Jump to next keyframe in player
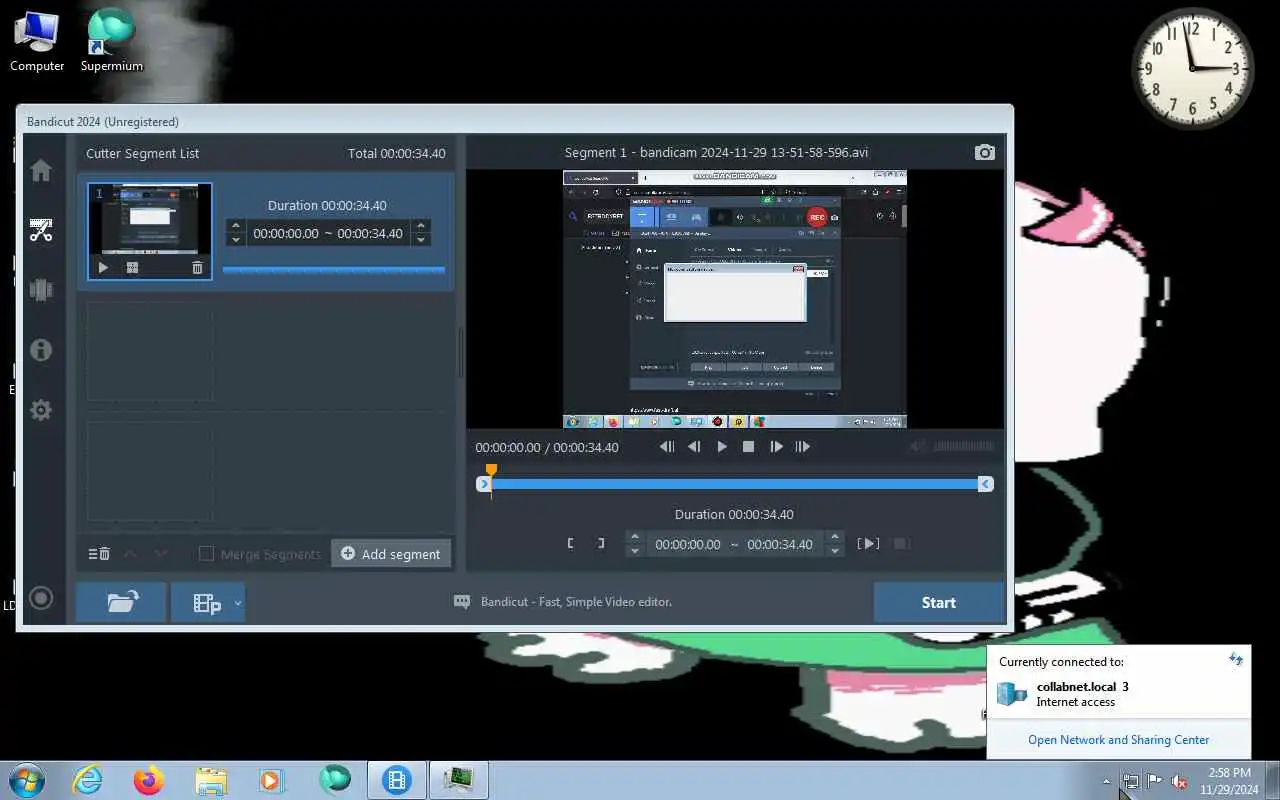Viewport: 1280px width, 800px height. [803, 447]
